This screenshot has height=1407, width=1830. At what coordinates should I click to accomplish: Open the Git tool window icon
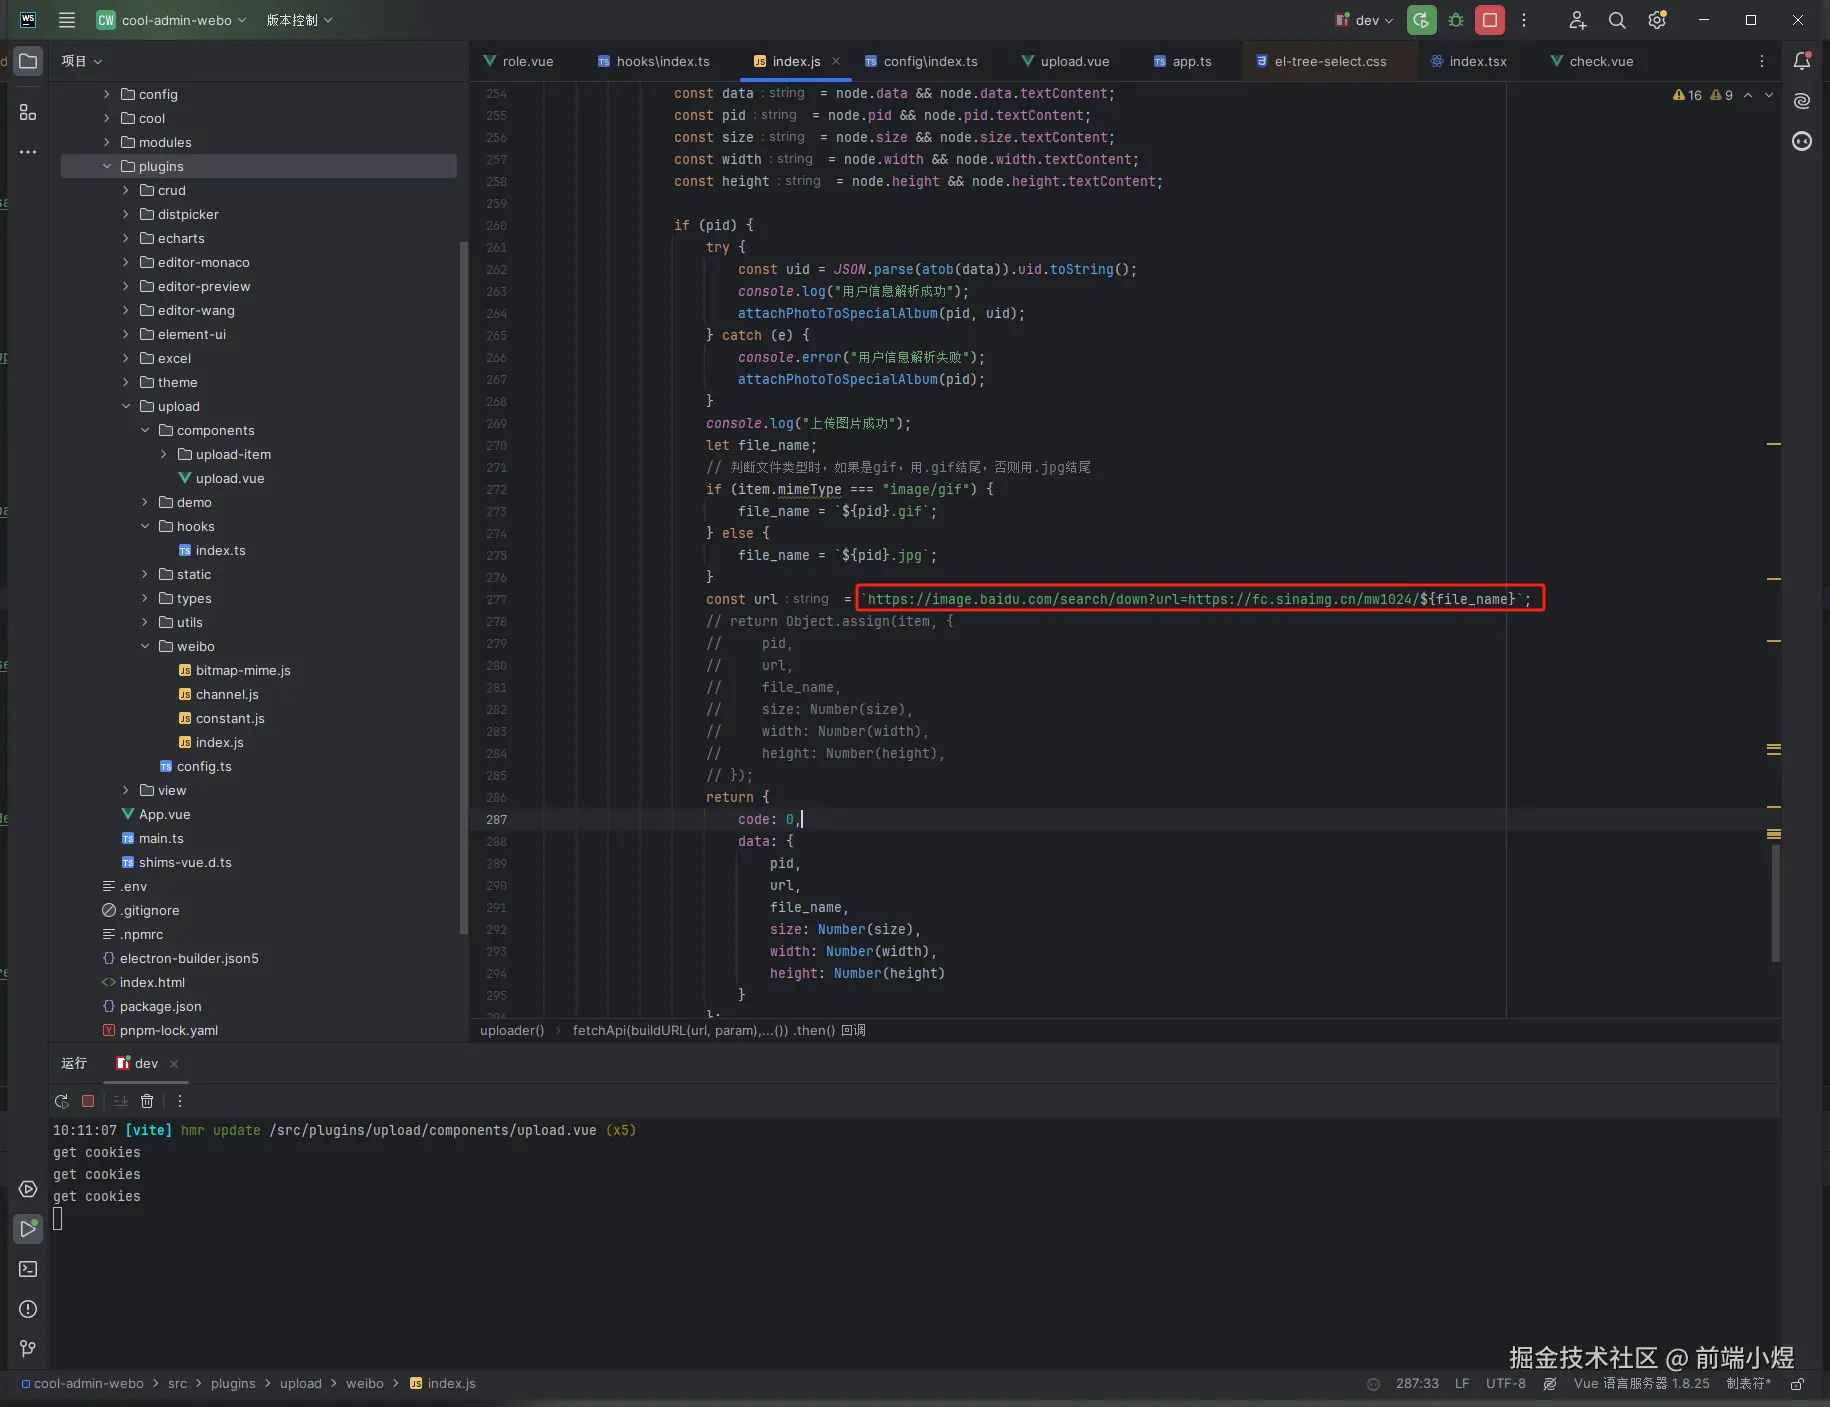pos(28,1349)
